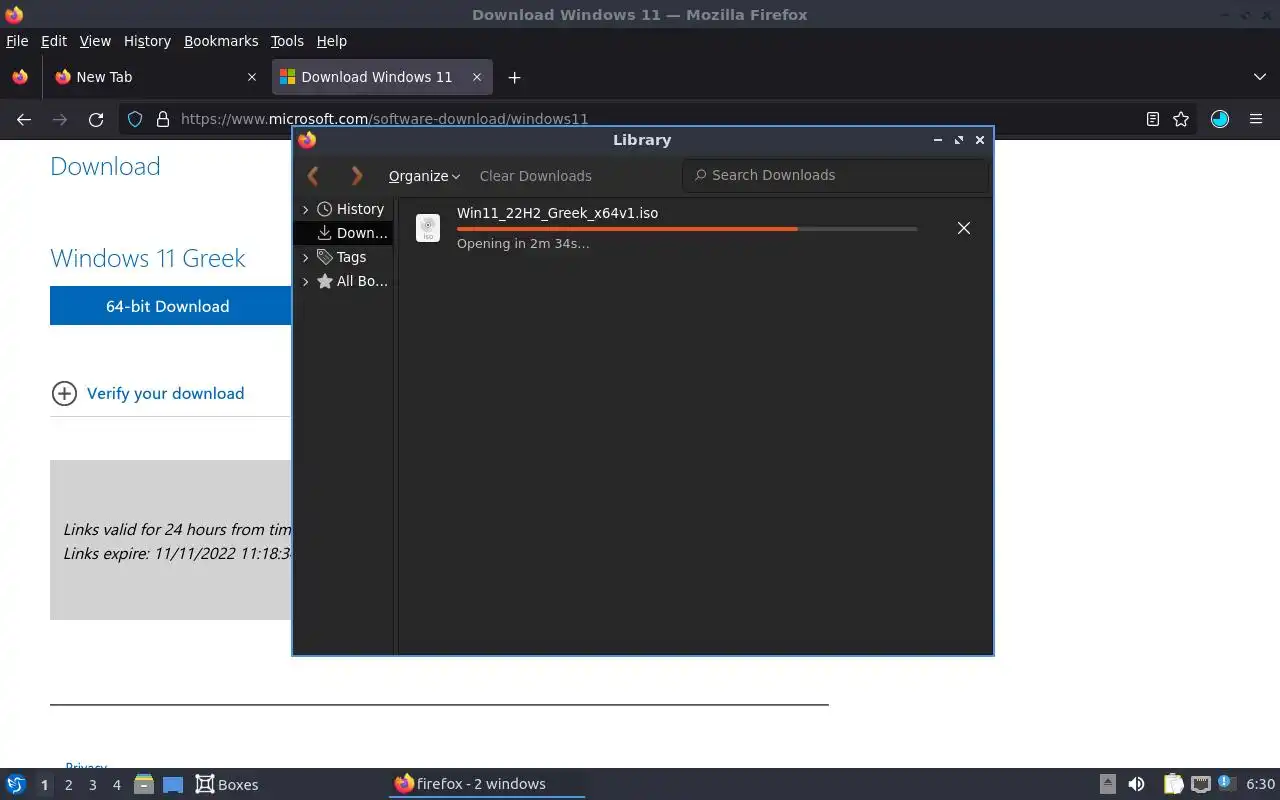Reload the Microsoft download page
This screenshot has width=1280, height=800.
[96, 119]
